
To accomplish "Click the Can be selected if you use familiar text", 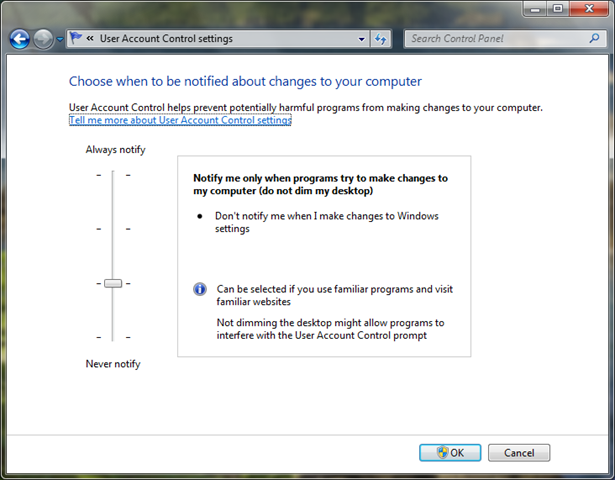I will (x=335, y=295).
